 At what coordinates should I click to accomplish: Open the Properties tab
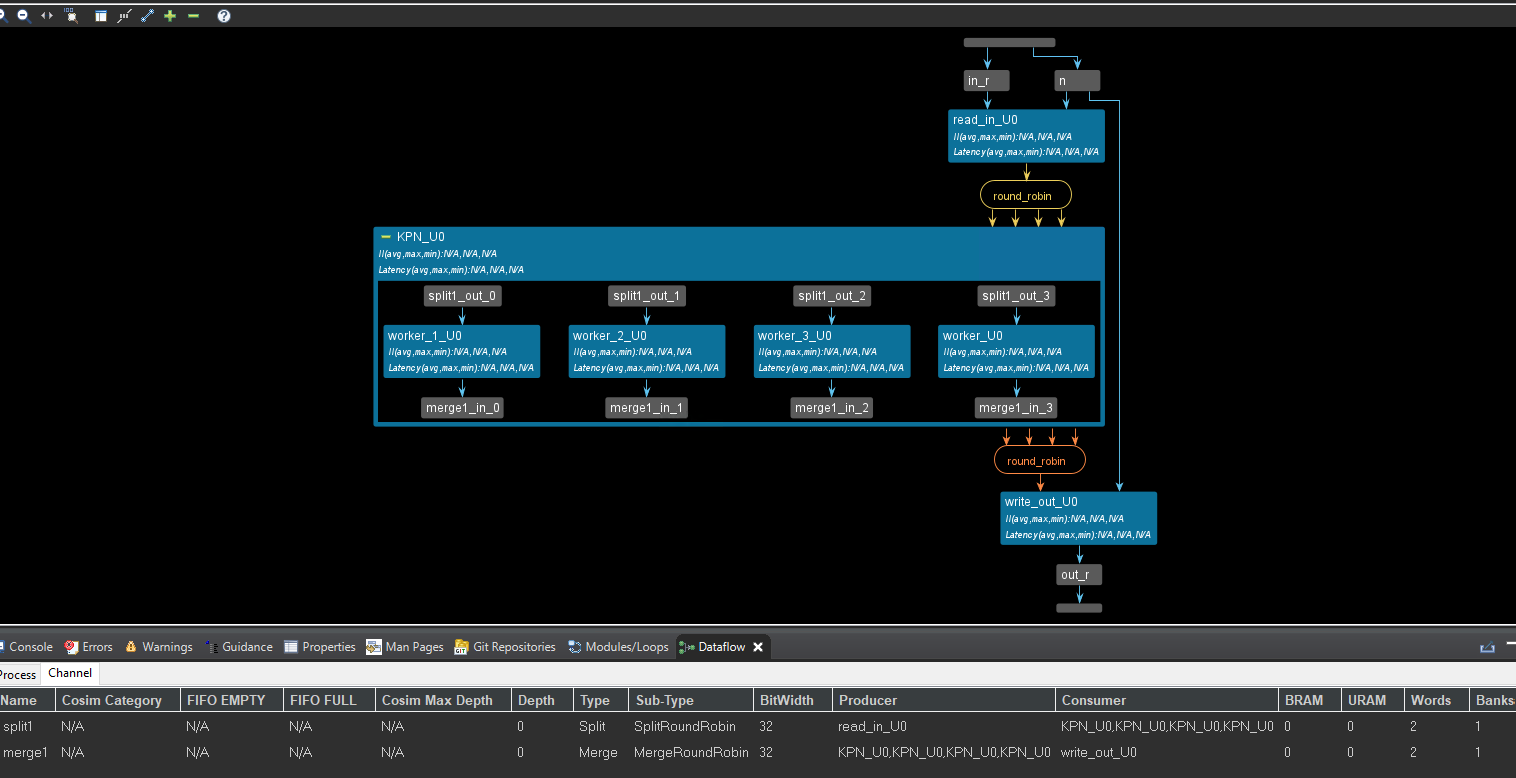[320, 647]
